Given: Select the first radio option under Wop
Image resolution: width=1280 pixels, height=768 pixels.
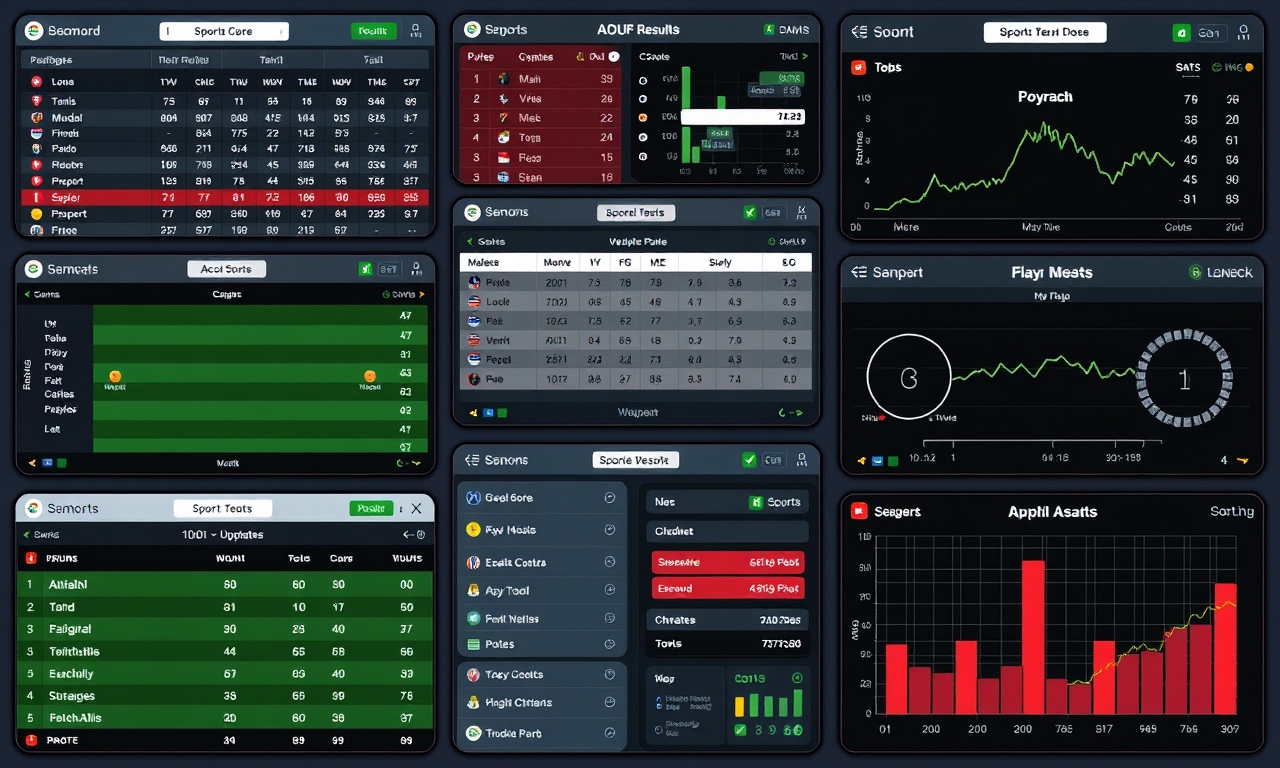Looking at the screenshot, I should 657,698.
